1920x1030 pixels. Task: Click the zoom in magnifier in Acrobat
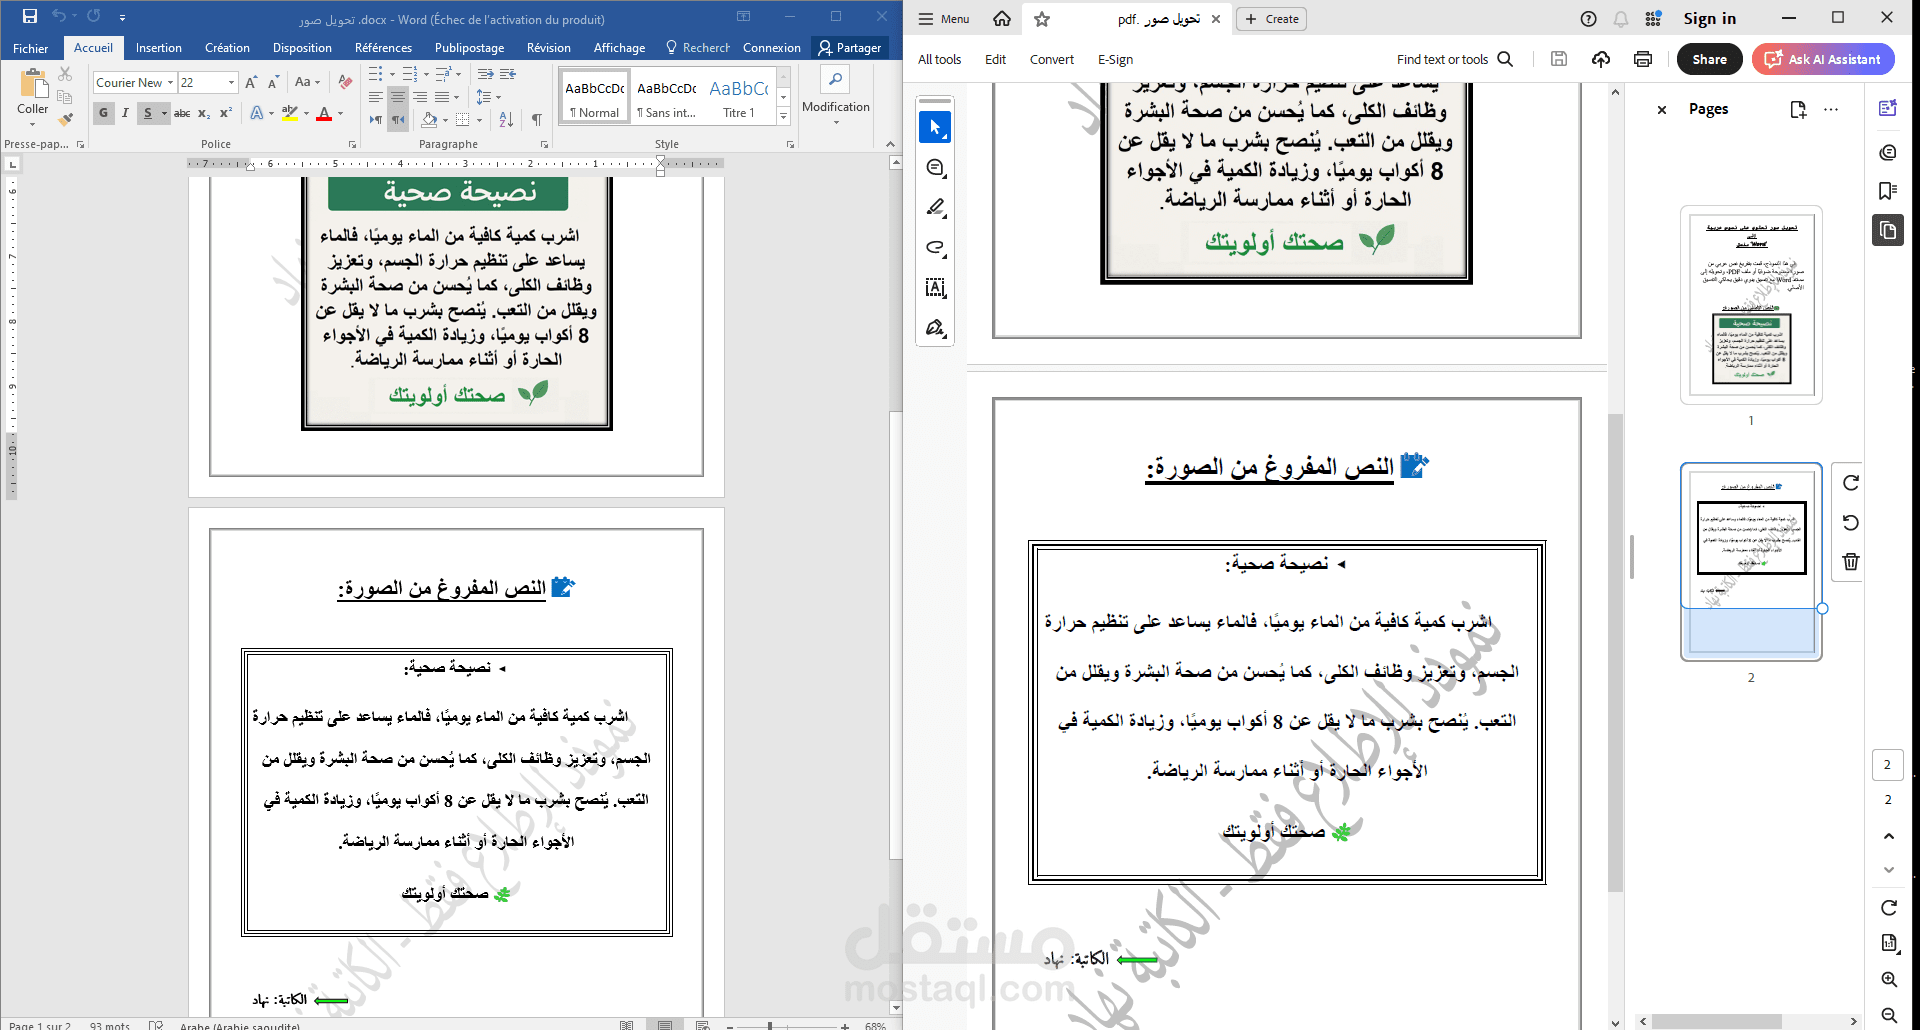[x=1889, y=980]
